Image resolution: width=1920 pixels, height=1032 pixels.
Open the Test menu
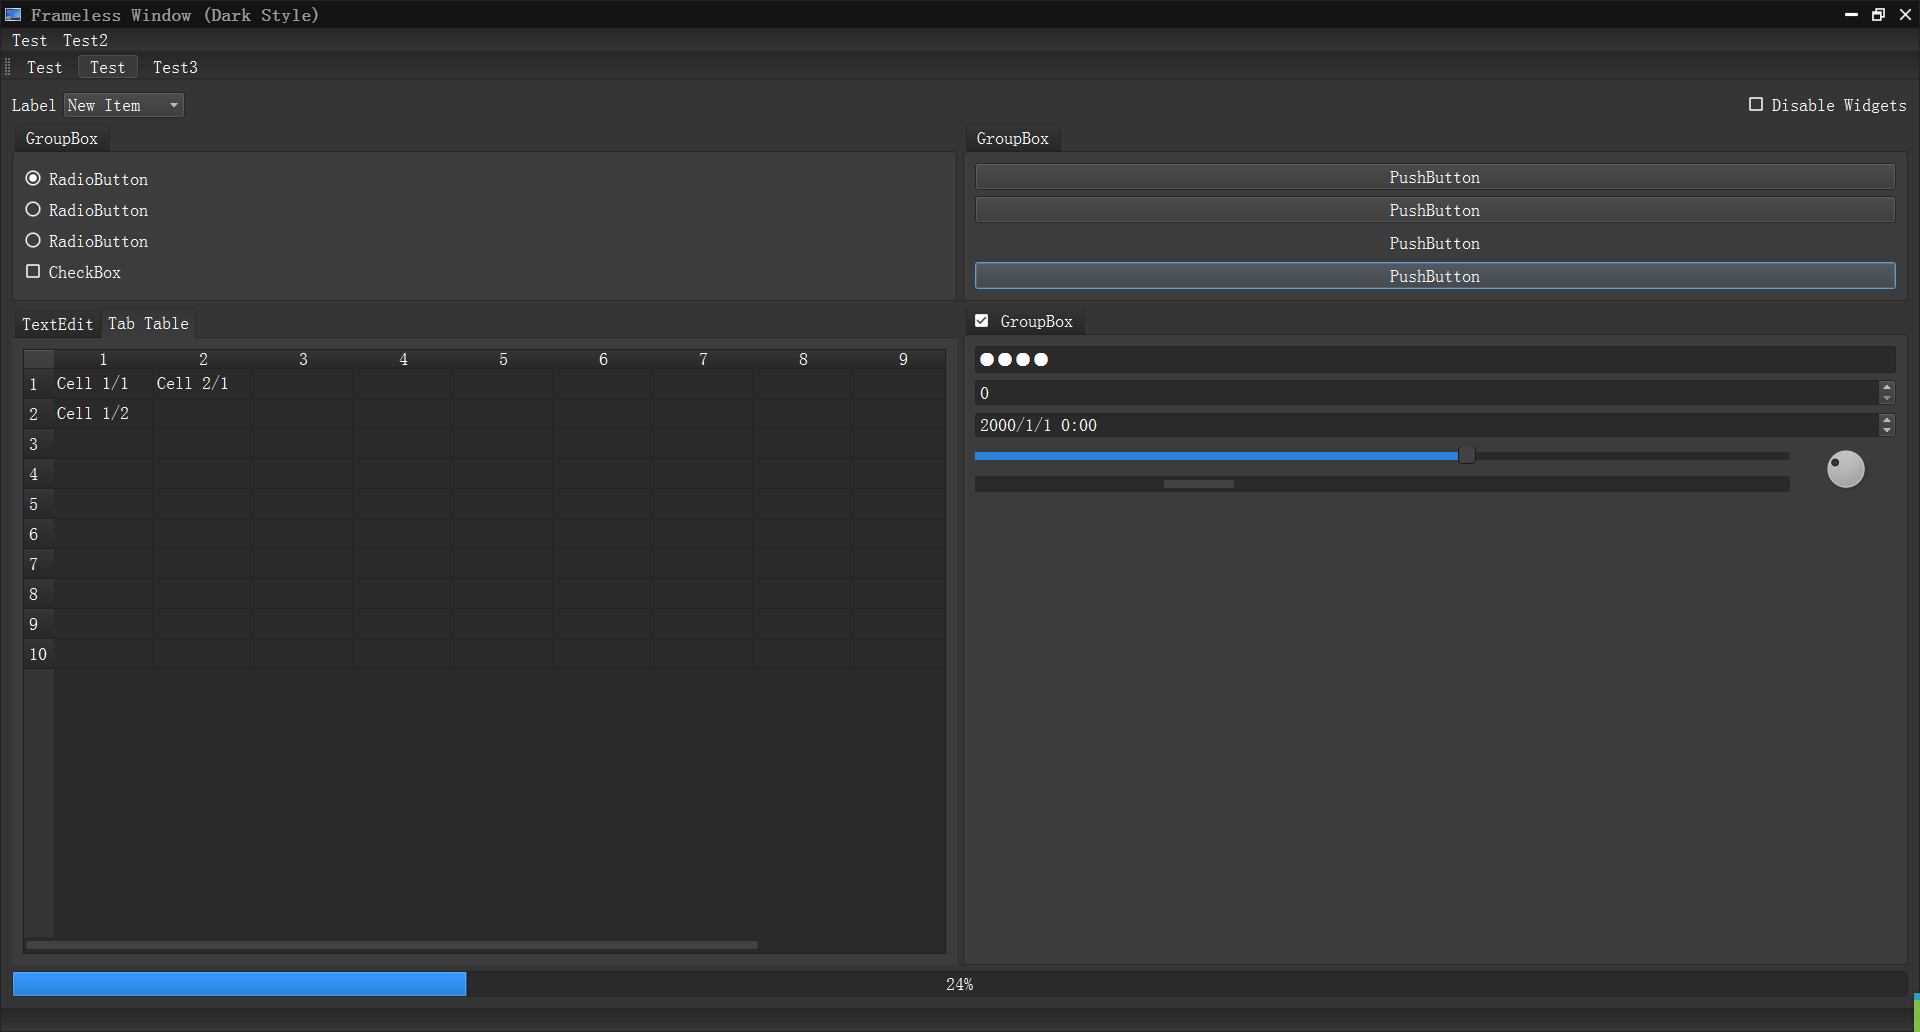coord(29,40)
